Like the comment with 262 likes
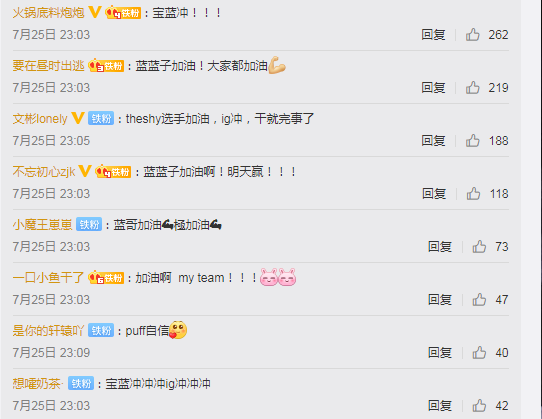Screen dimensions: 542x419 click(x=472, y=35)
